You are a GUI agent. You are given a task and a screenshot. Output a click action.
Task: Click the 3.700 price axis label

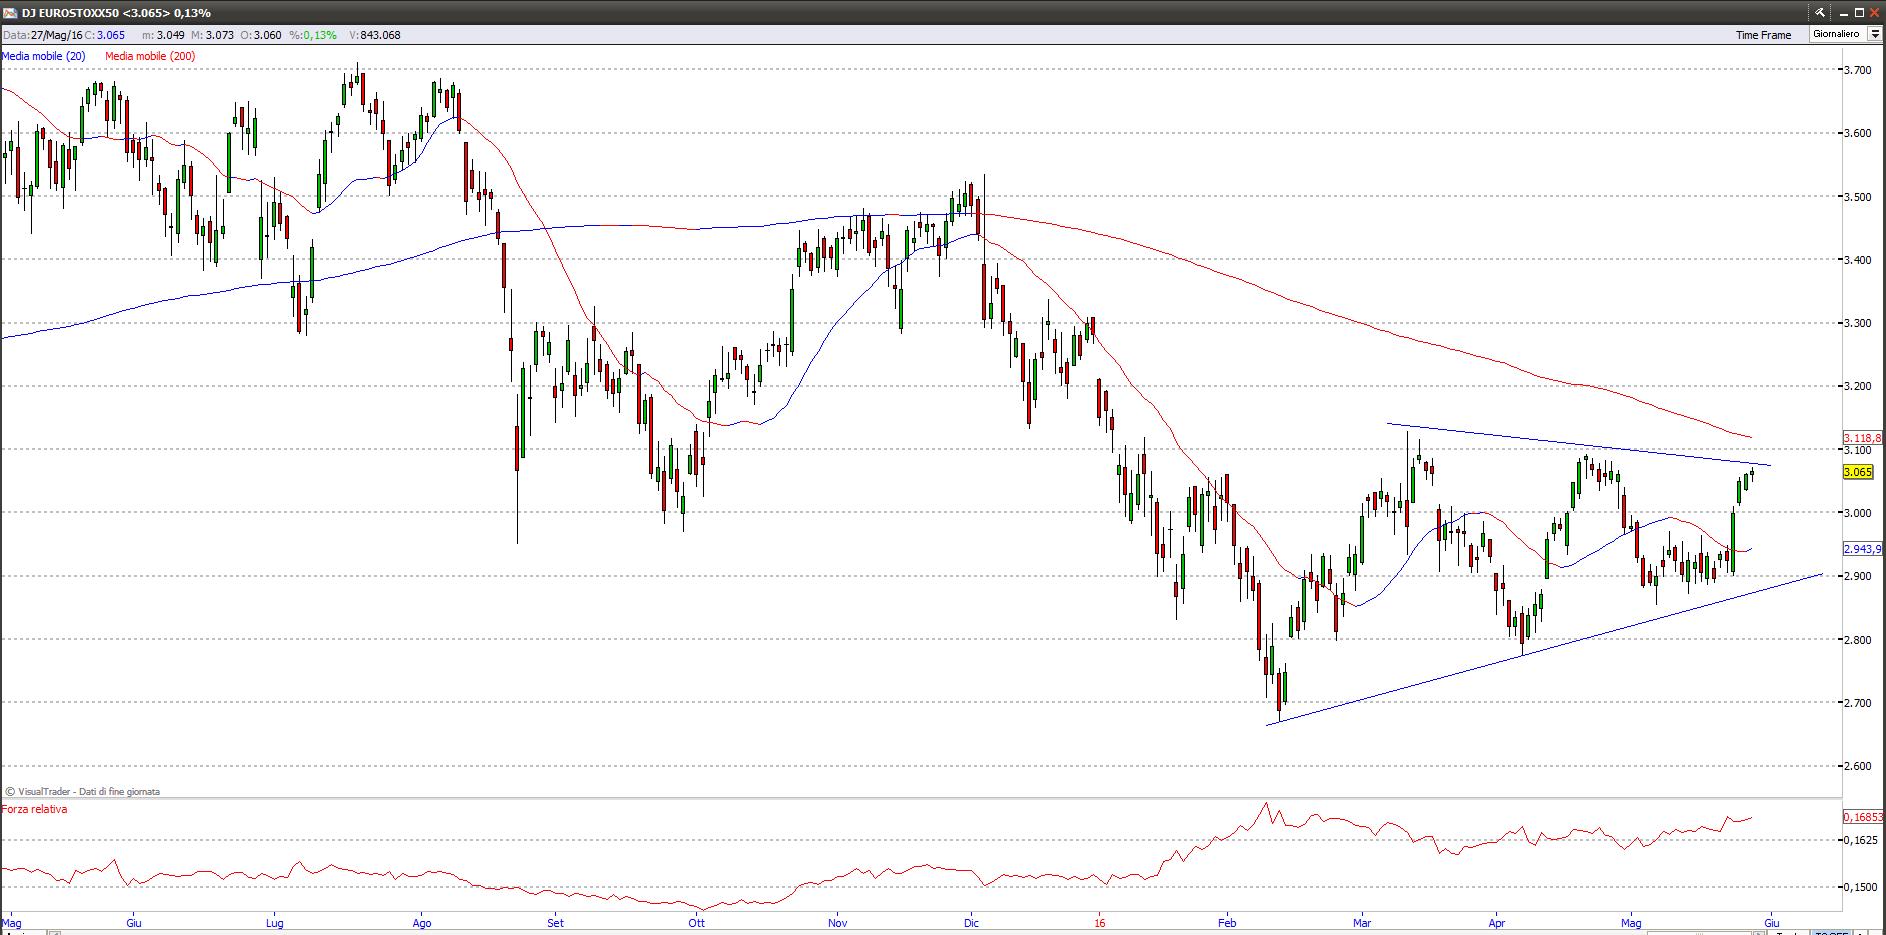tap(1859, 69)
